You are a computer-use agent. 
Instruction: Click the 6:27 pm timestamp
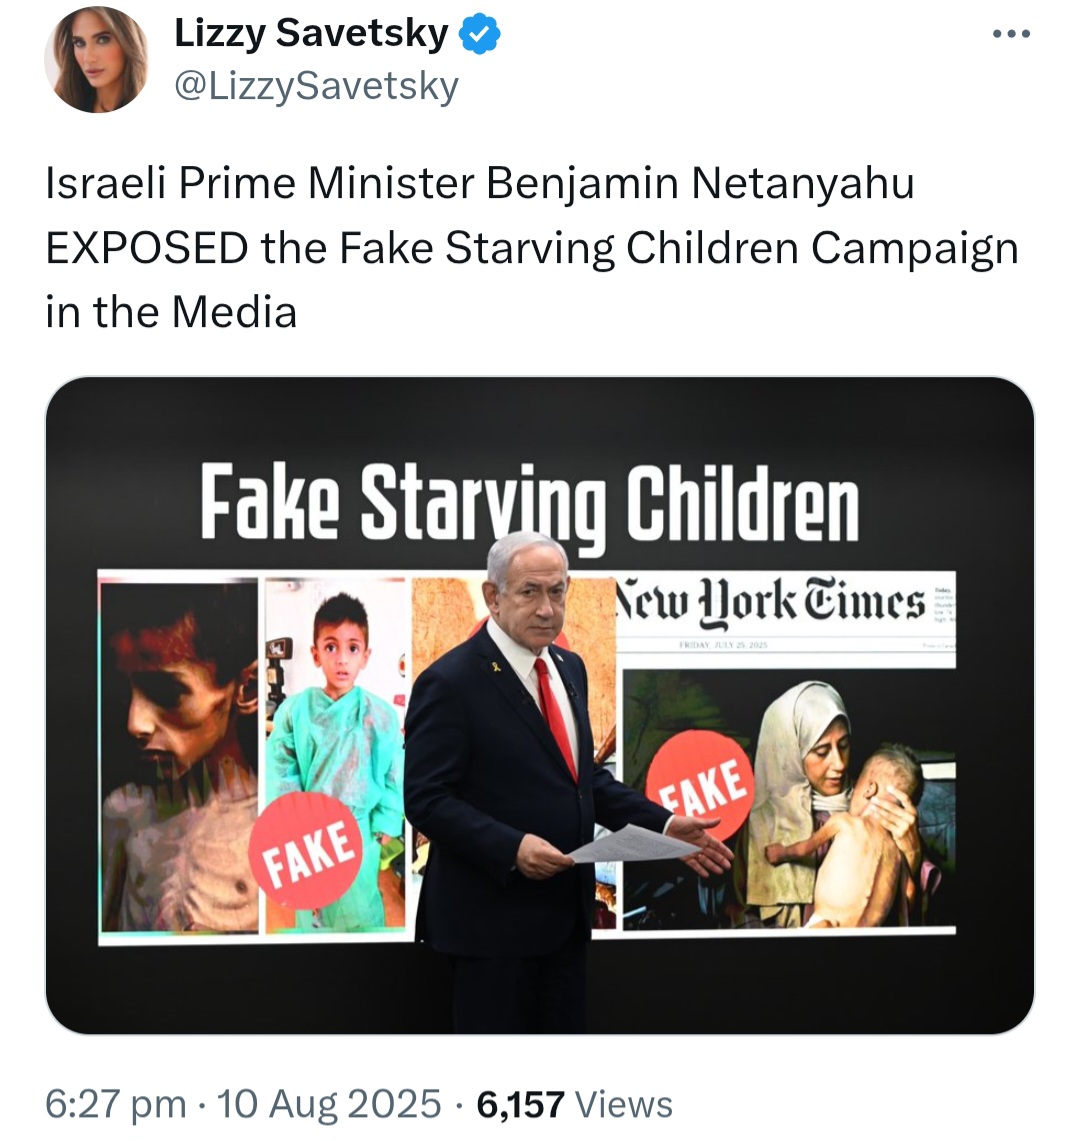tap(116, 1103)
